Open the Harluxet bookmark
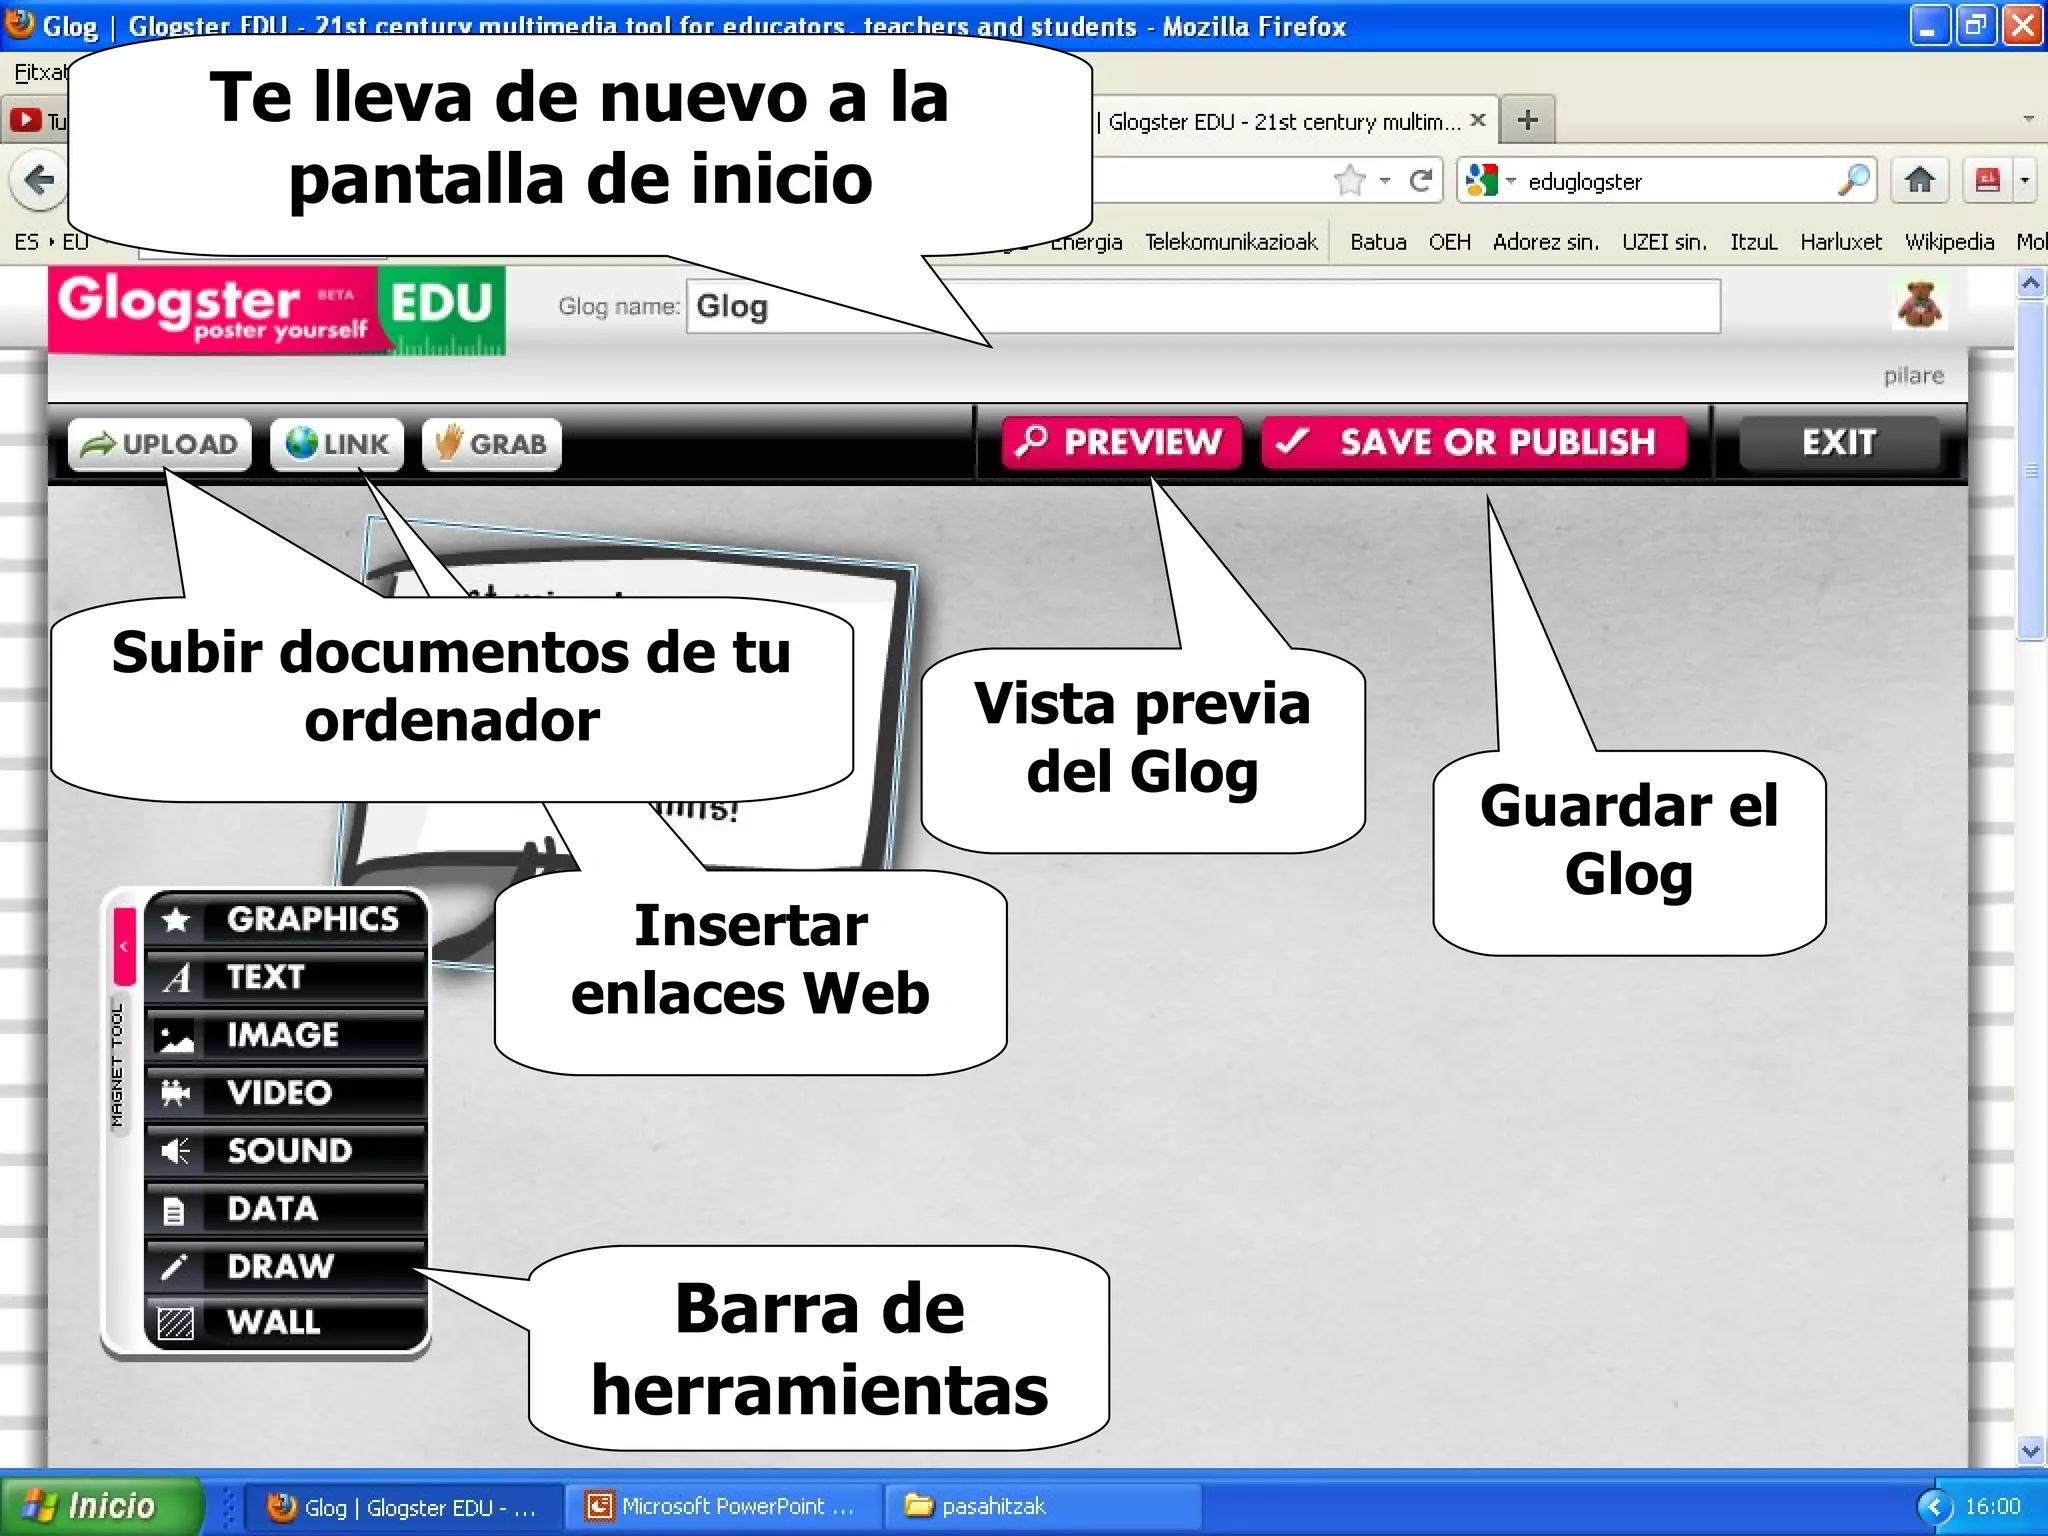2048x1536 pixels. 1840,242
